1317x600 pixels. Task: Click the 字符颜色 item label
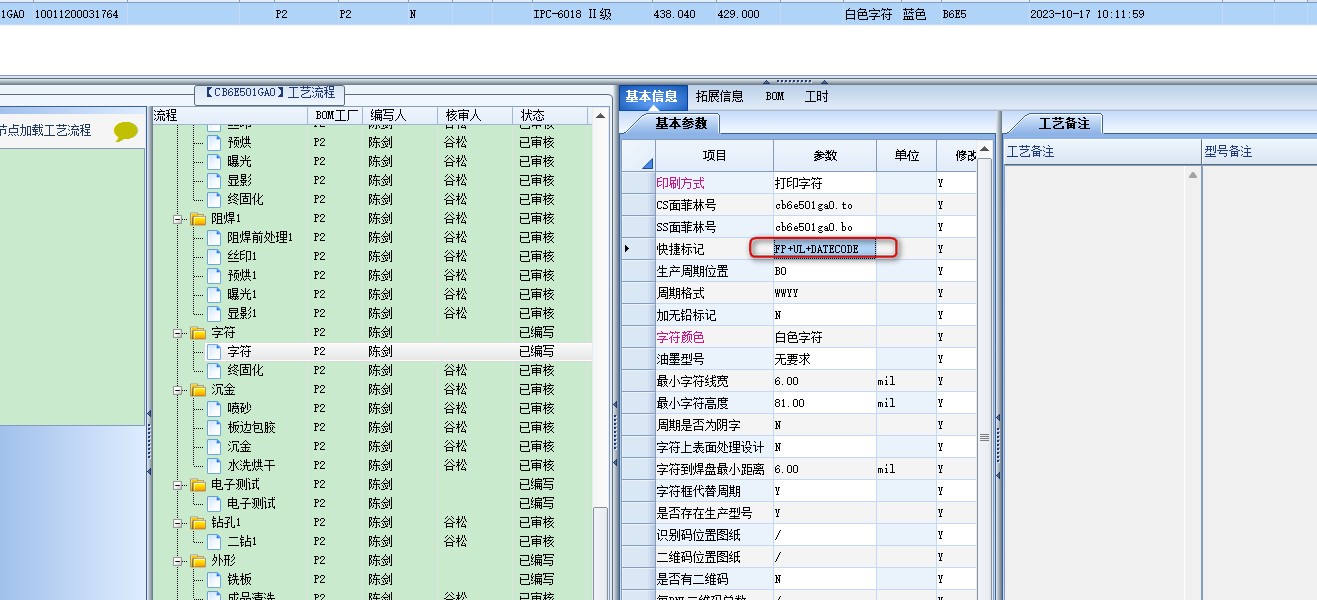click(680, 337)
